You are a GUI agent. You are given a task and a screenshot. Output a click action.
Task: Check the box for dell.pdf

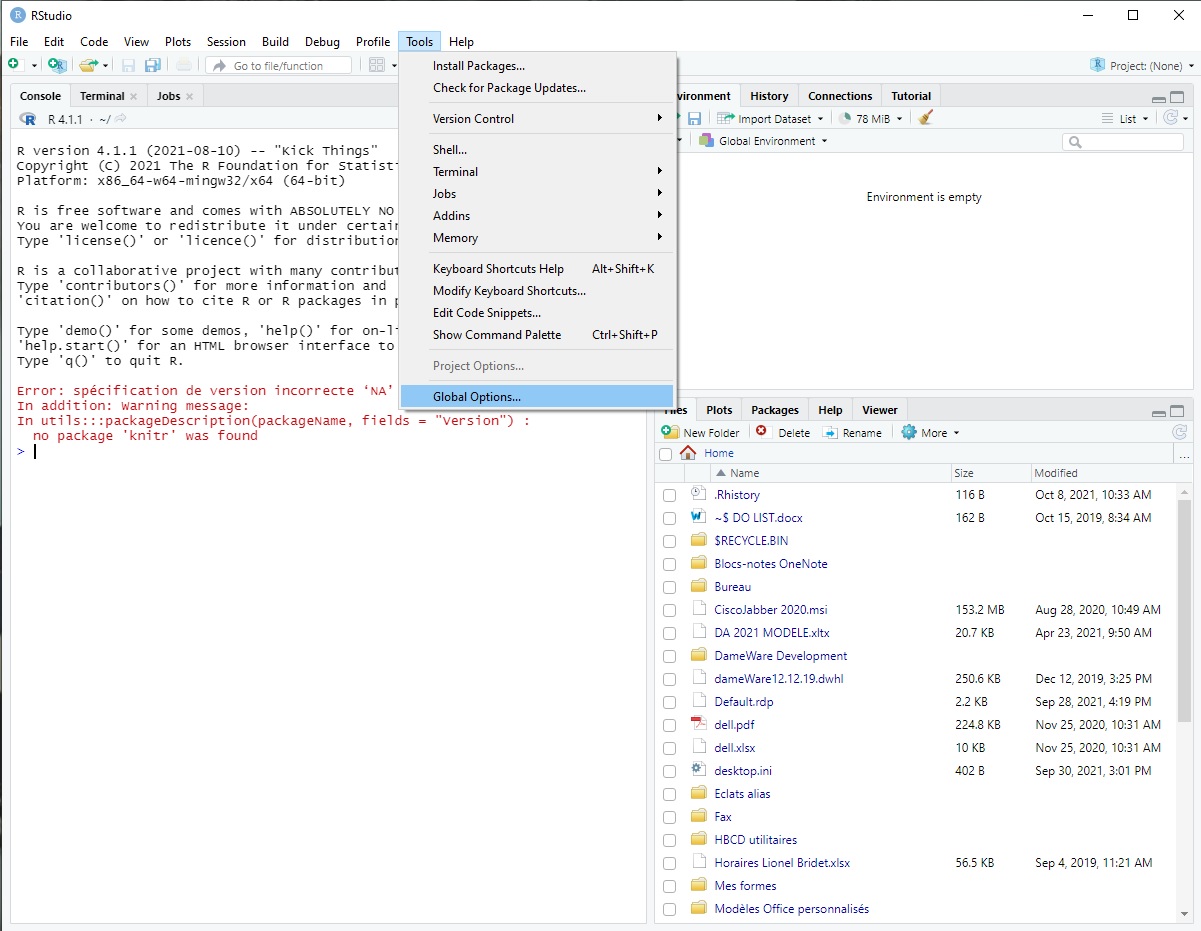[669, 725]
